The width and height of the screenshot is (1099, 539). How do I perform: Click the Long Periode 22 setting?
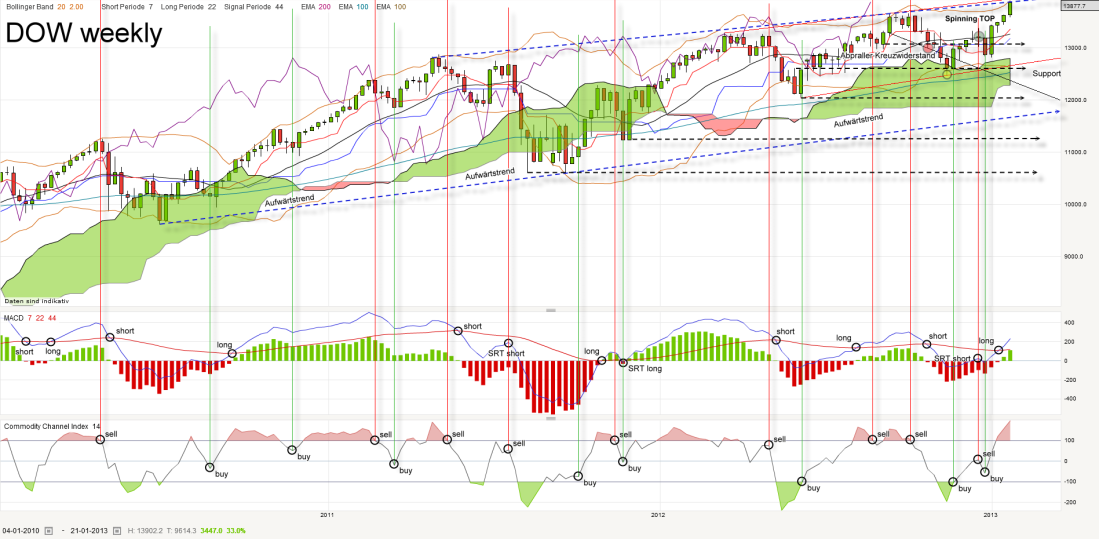(x=189, y=6)
